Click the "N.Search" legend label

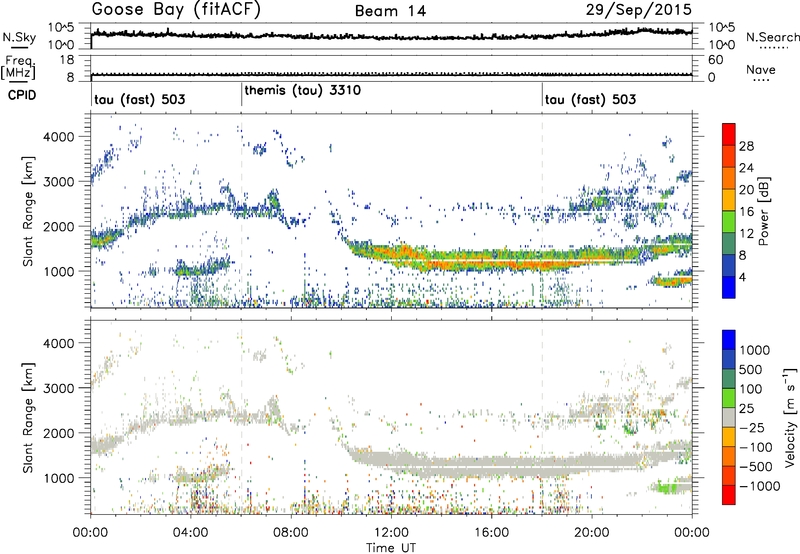(x=772, y=37)
